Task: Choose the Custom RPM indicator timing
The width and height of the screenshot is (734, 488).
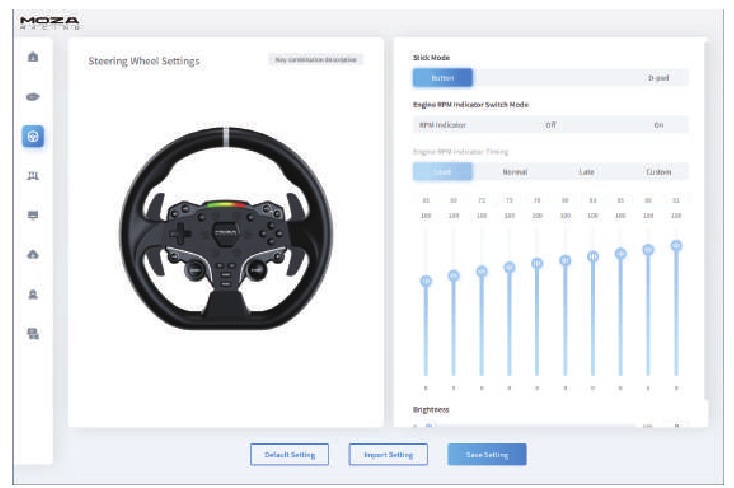Action: 658,172
